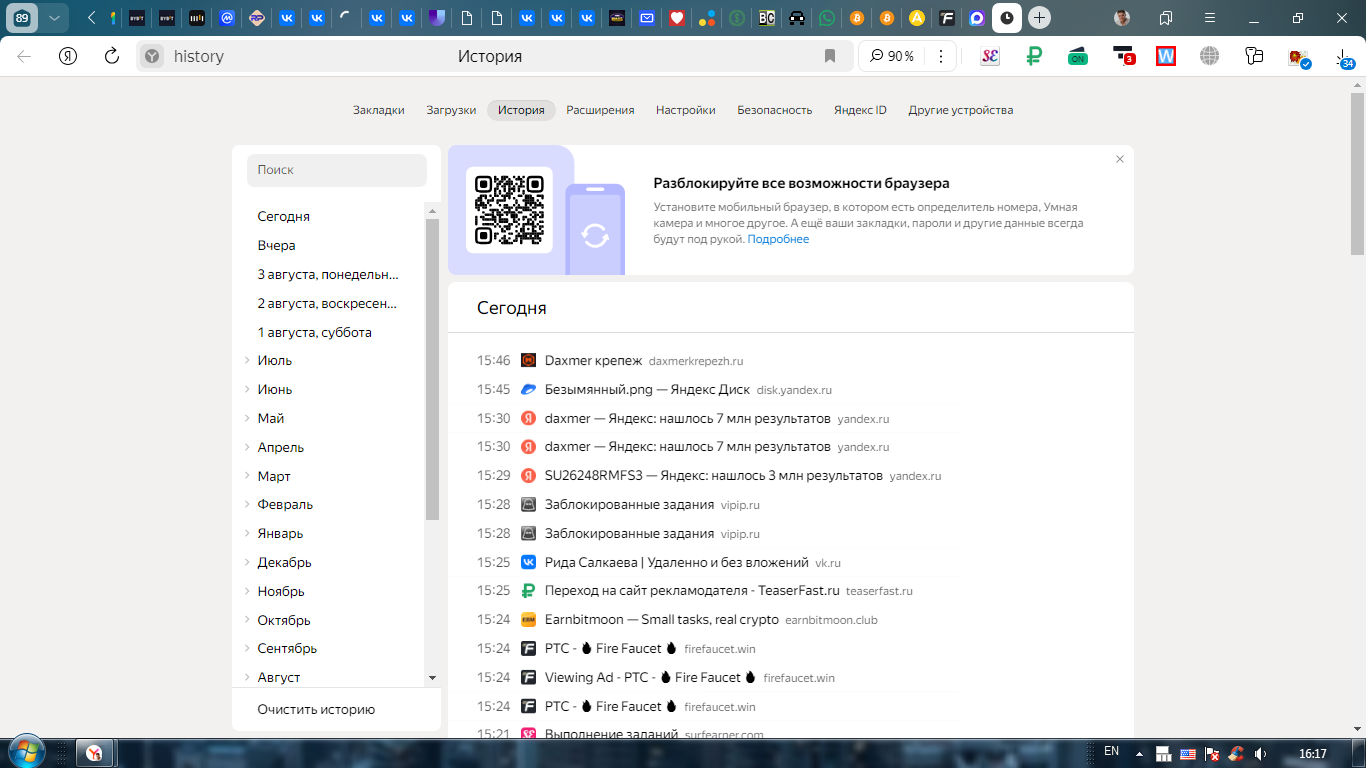Open the user profile avatar
Image resolution: width=1366 pixels, height=768 pixels.
click(1123, 18)
